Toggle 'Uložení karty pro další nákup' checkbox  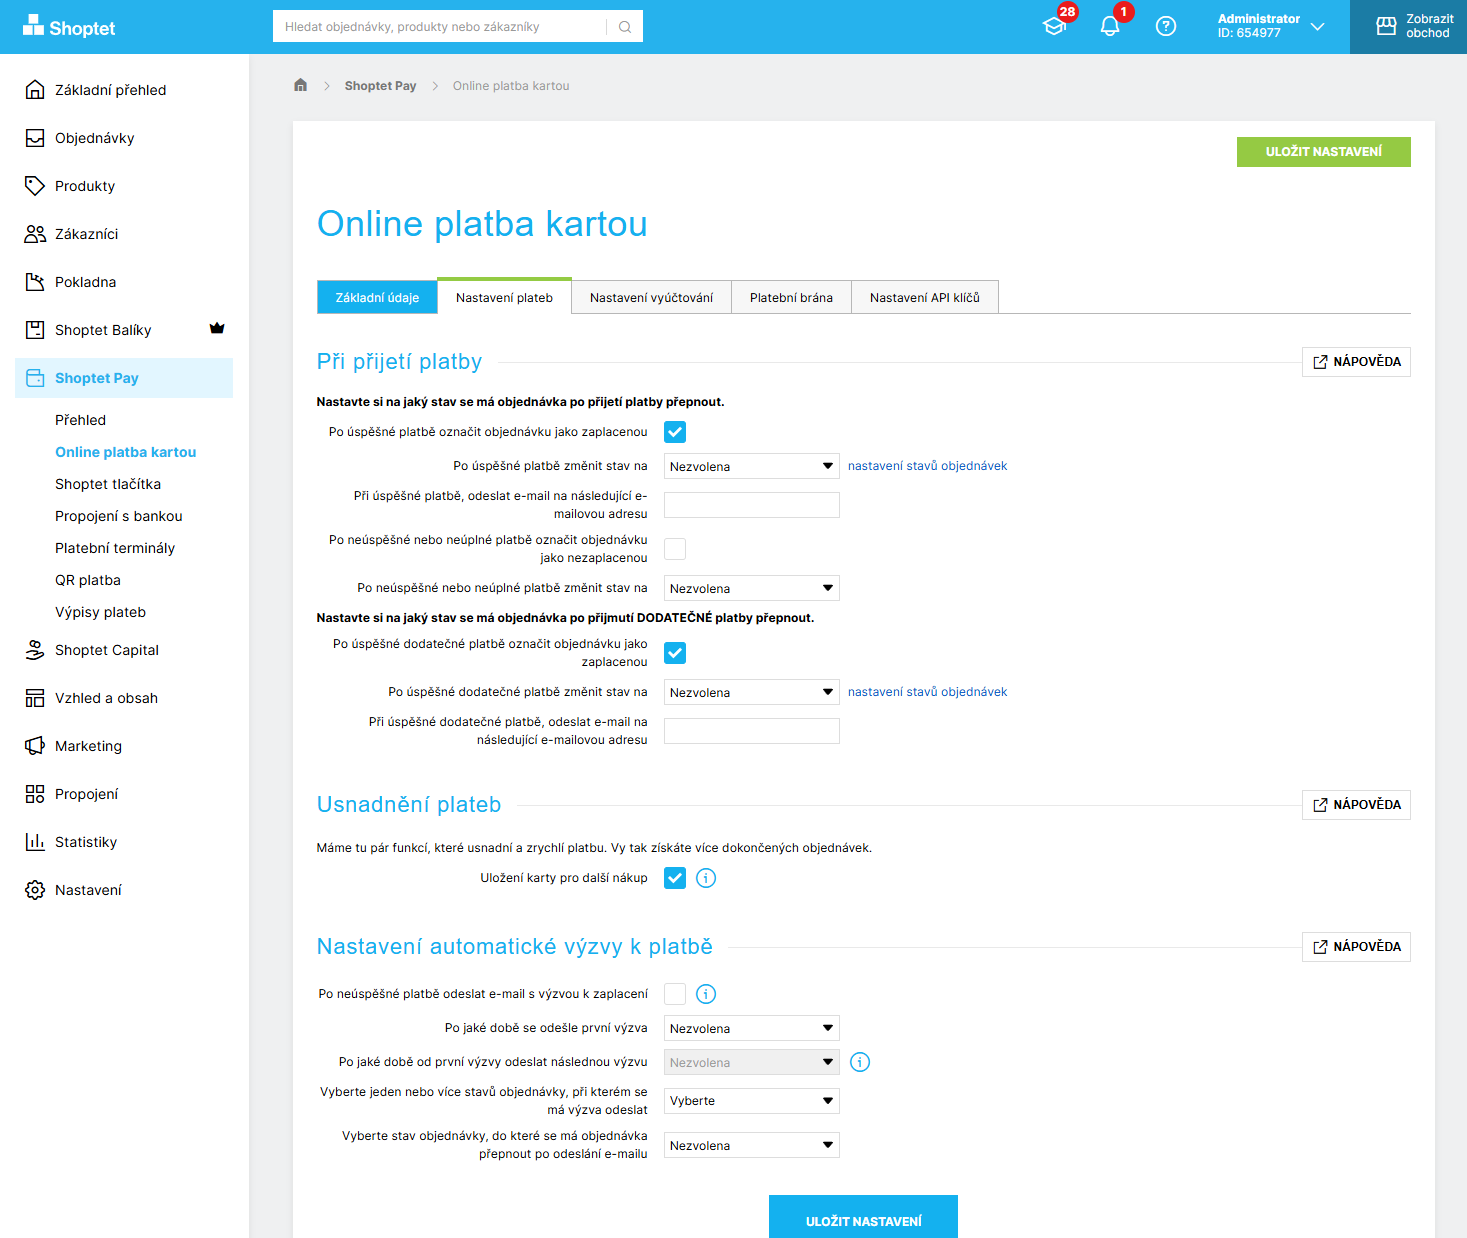675,878
